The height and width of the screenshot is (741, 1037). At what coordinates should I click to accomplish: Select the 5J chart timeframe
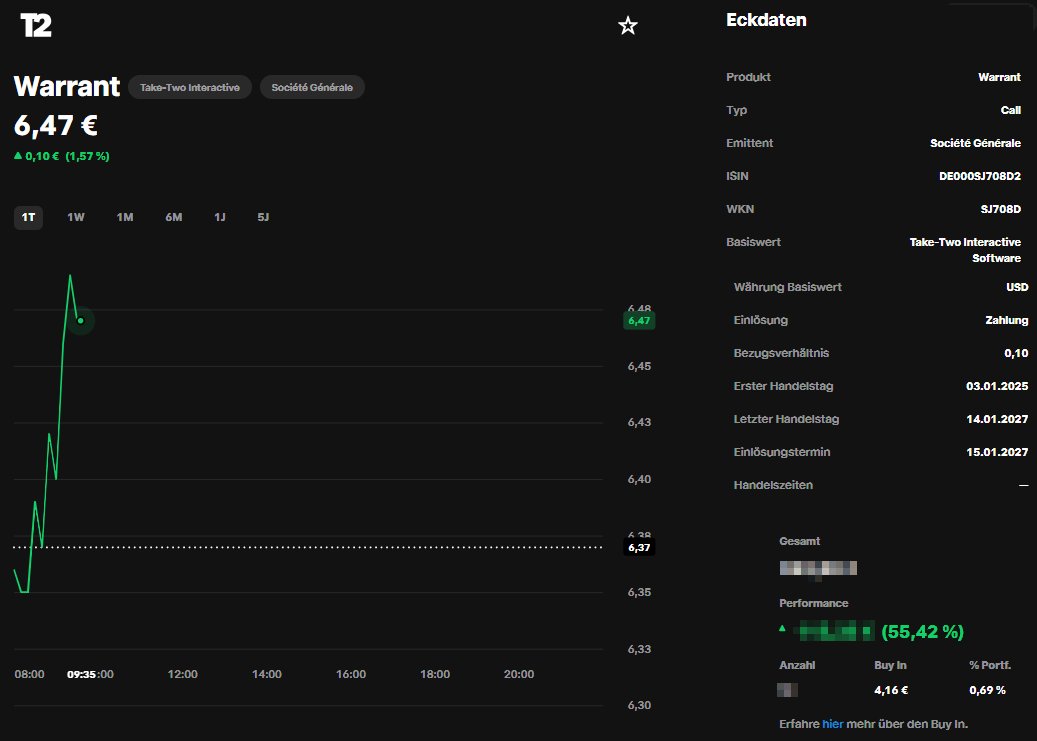tap(263, 217)
